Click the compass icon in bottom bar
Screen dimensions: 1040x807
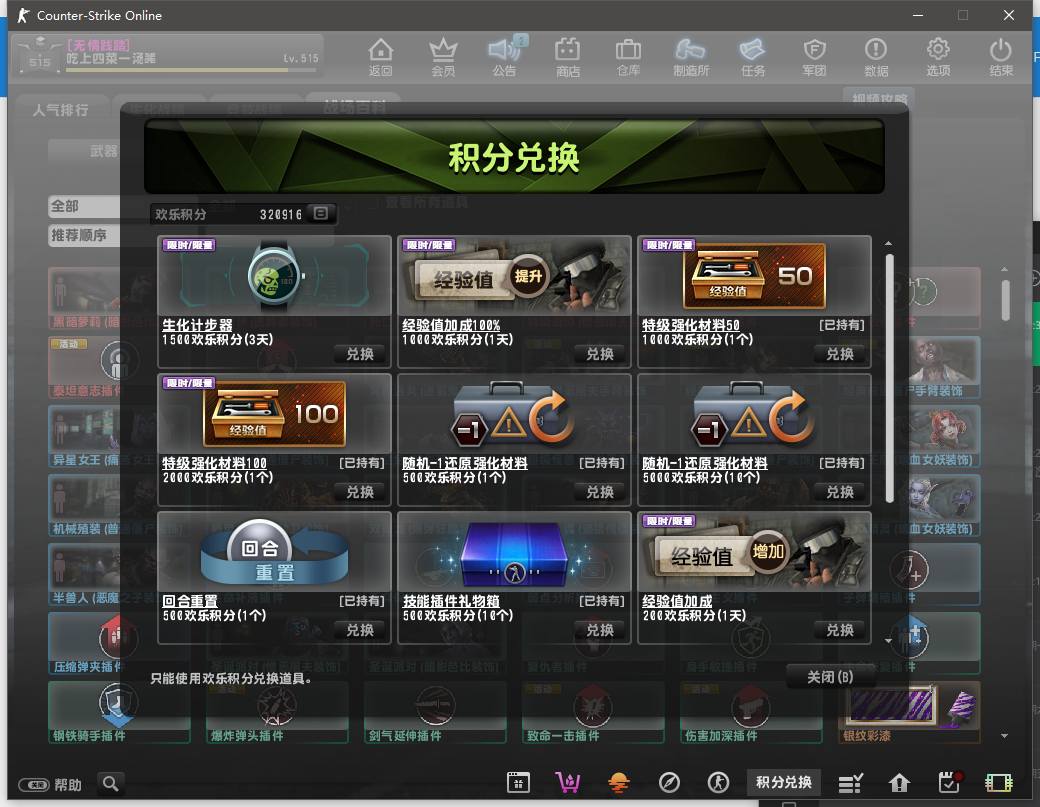(x=669, y=782)
